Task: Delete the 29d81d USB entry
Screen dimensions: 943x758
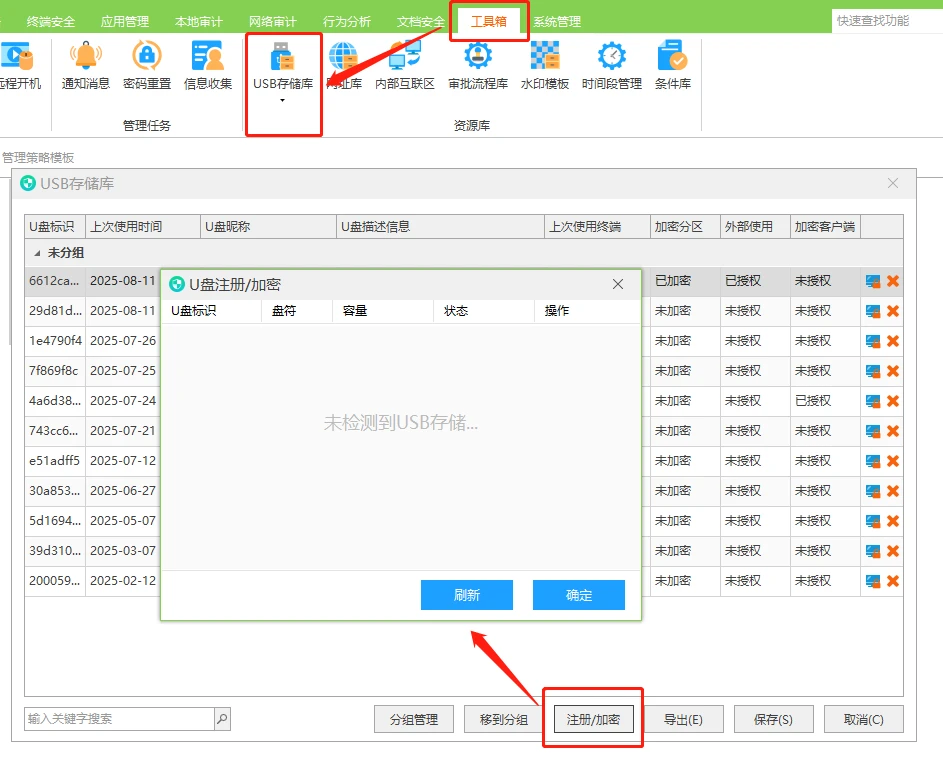Action: (x=893, y=311)
